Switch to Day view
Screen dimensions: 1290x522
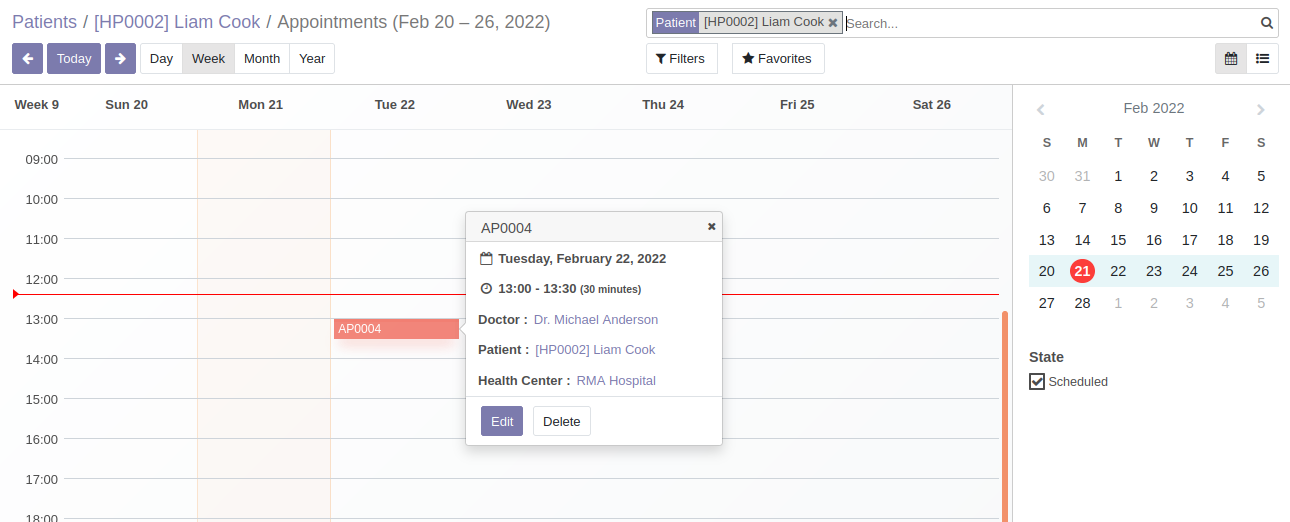(161, 59)
